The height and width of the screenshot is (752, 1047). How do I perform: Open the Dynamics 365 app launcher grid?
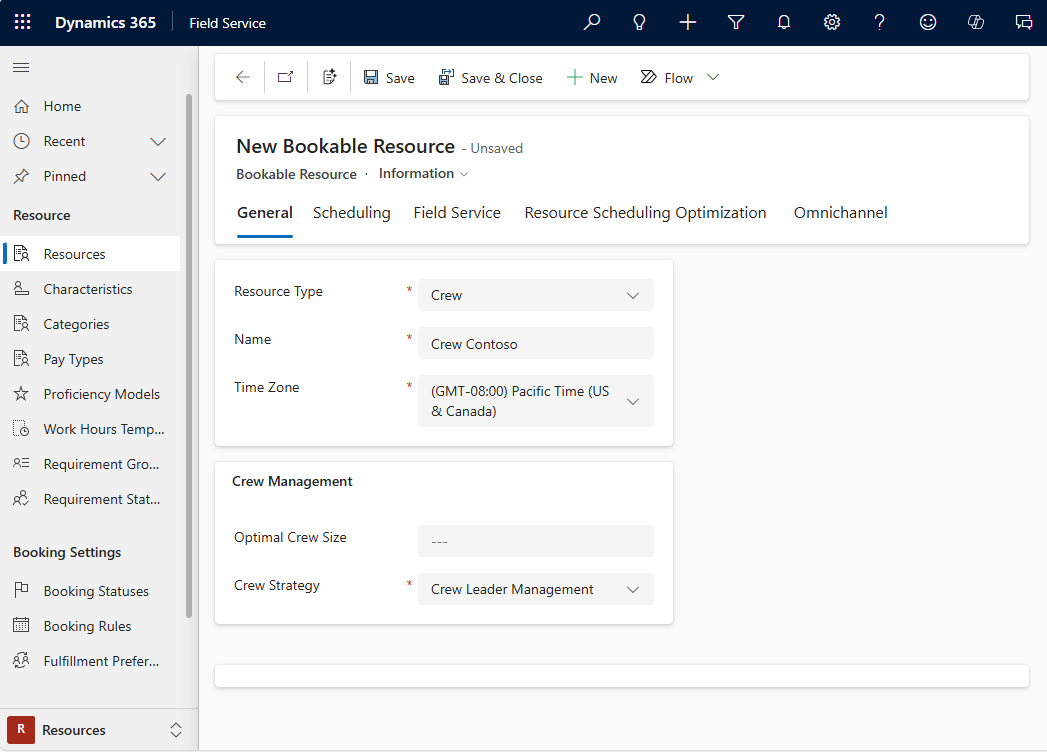click(22, 22)
